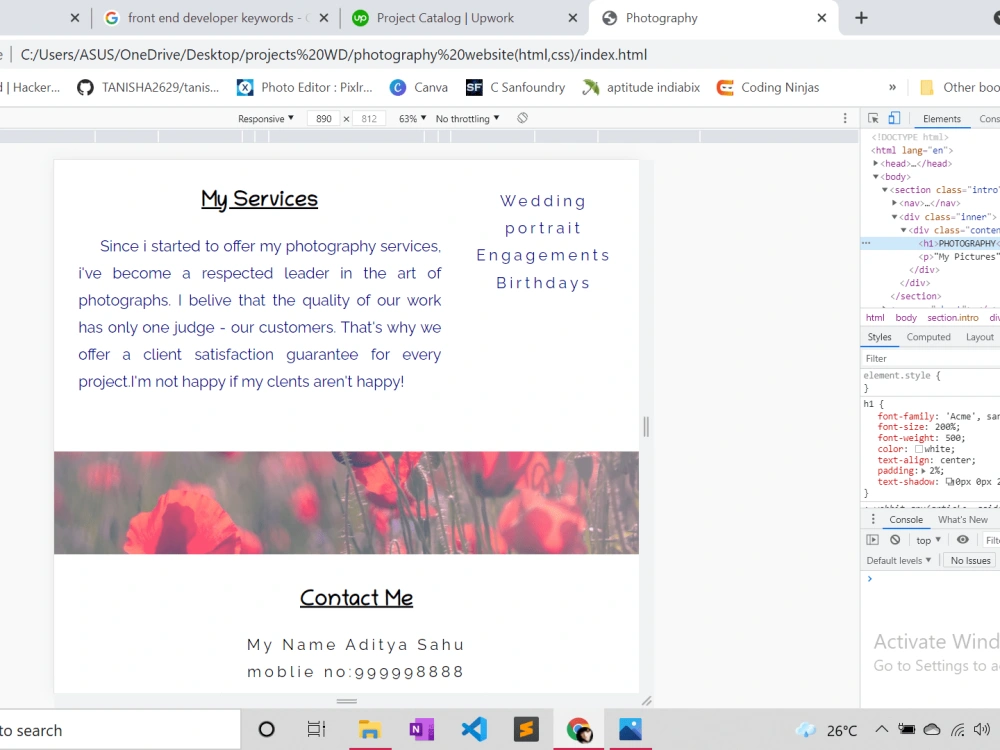Switch to the Computed styles tab
Screen dimensions: 1000x750
click(x=928, y=337)
